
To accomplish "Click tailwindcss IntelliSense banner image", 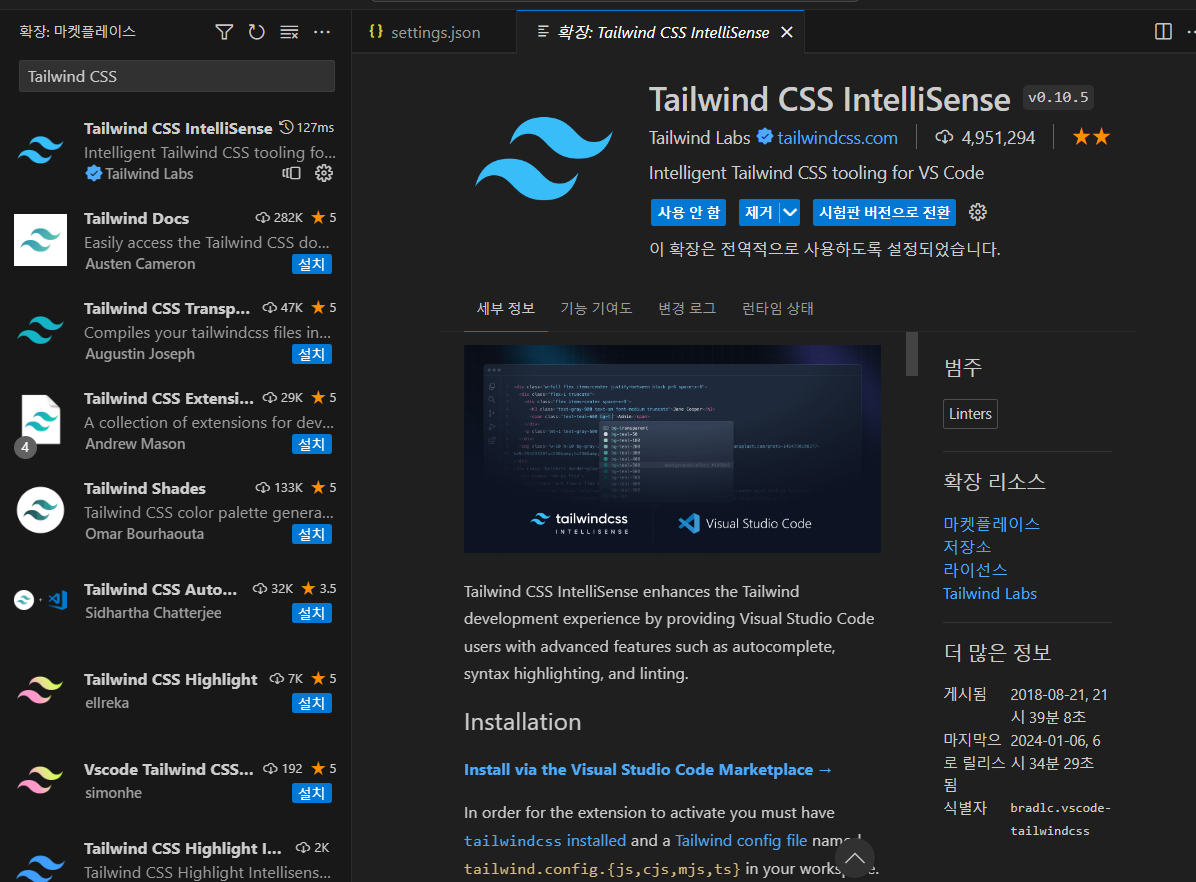I will pyautogui.click(x=672, y=449).
